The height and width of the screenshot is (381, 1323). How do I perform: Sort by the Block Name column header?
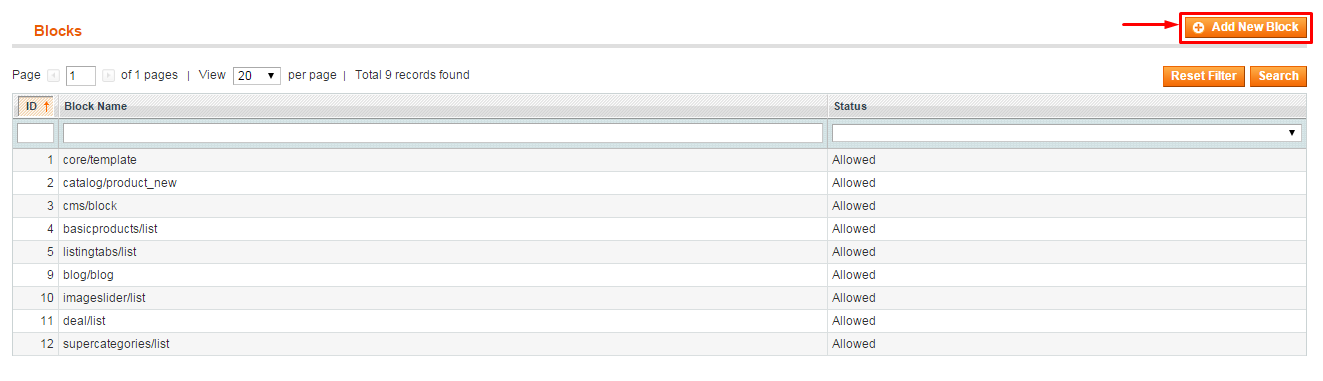(x=95, y=106)
